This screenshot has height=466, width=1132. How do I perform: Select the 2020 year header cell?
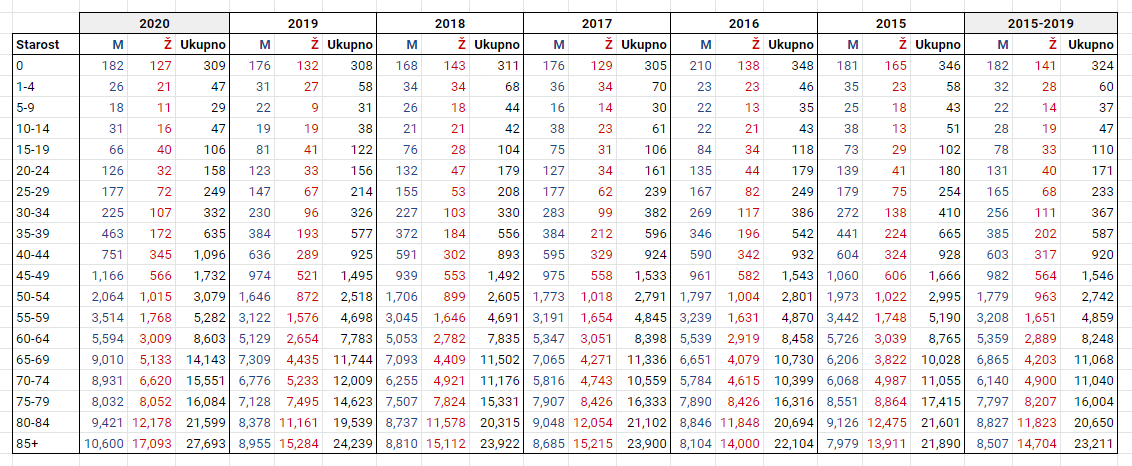pyautogui.click(x=155, y=22)
